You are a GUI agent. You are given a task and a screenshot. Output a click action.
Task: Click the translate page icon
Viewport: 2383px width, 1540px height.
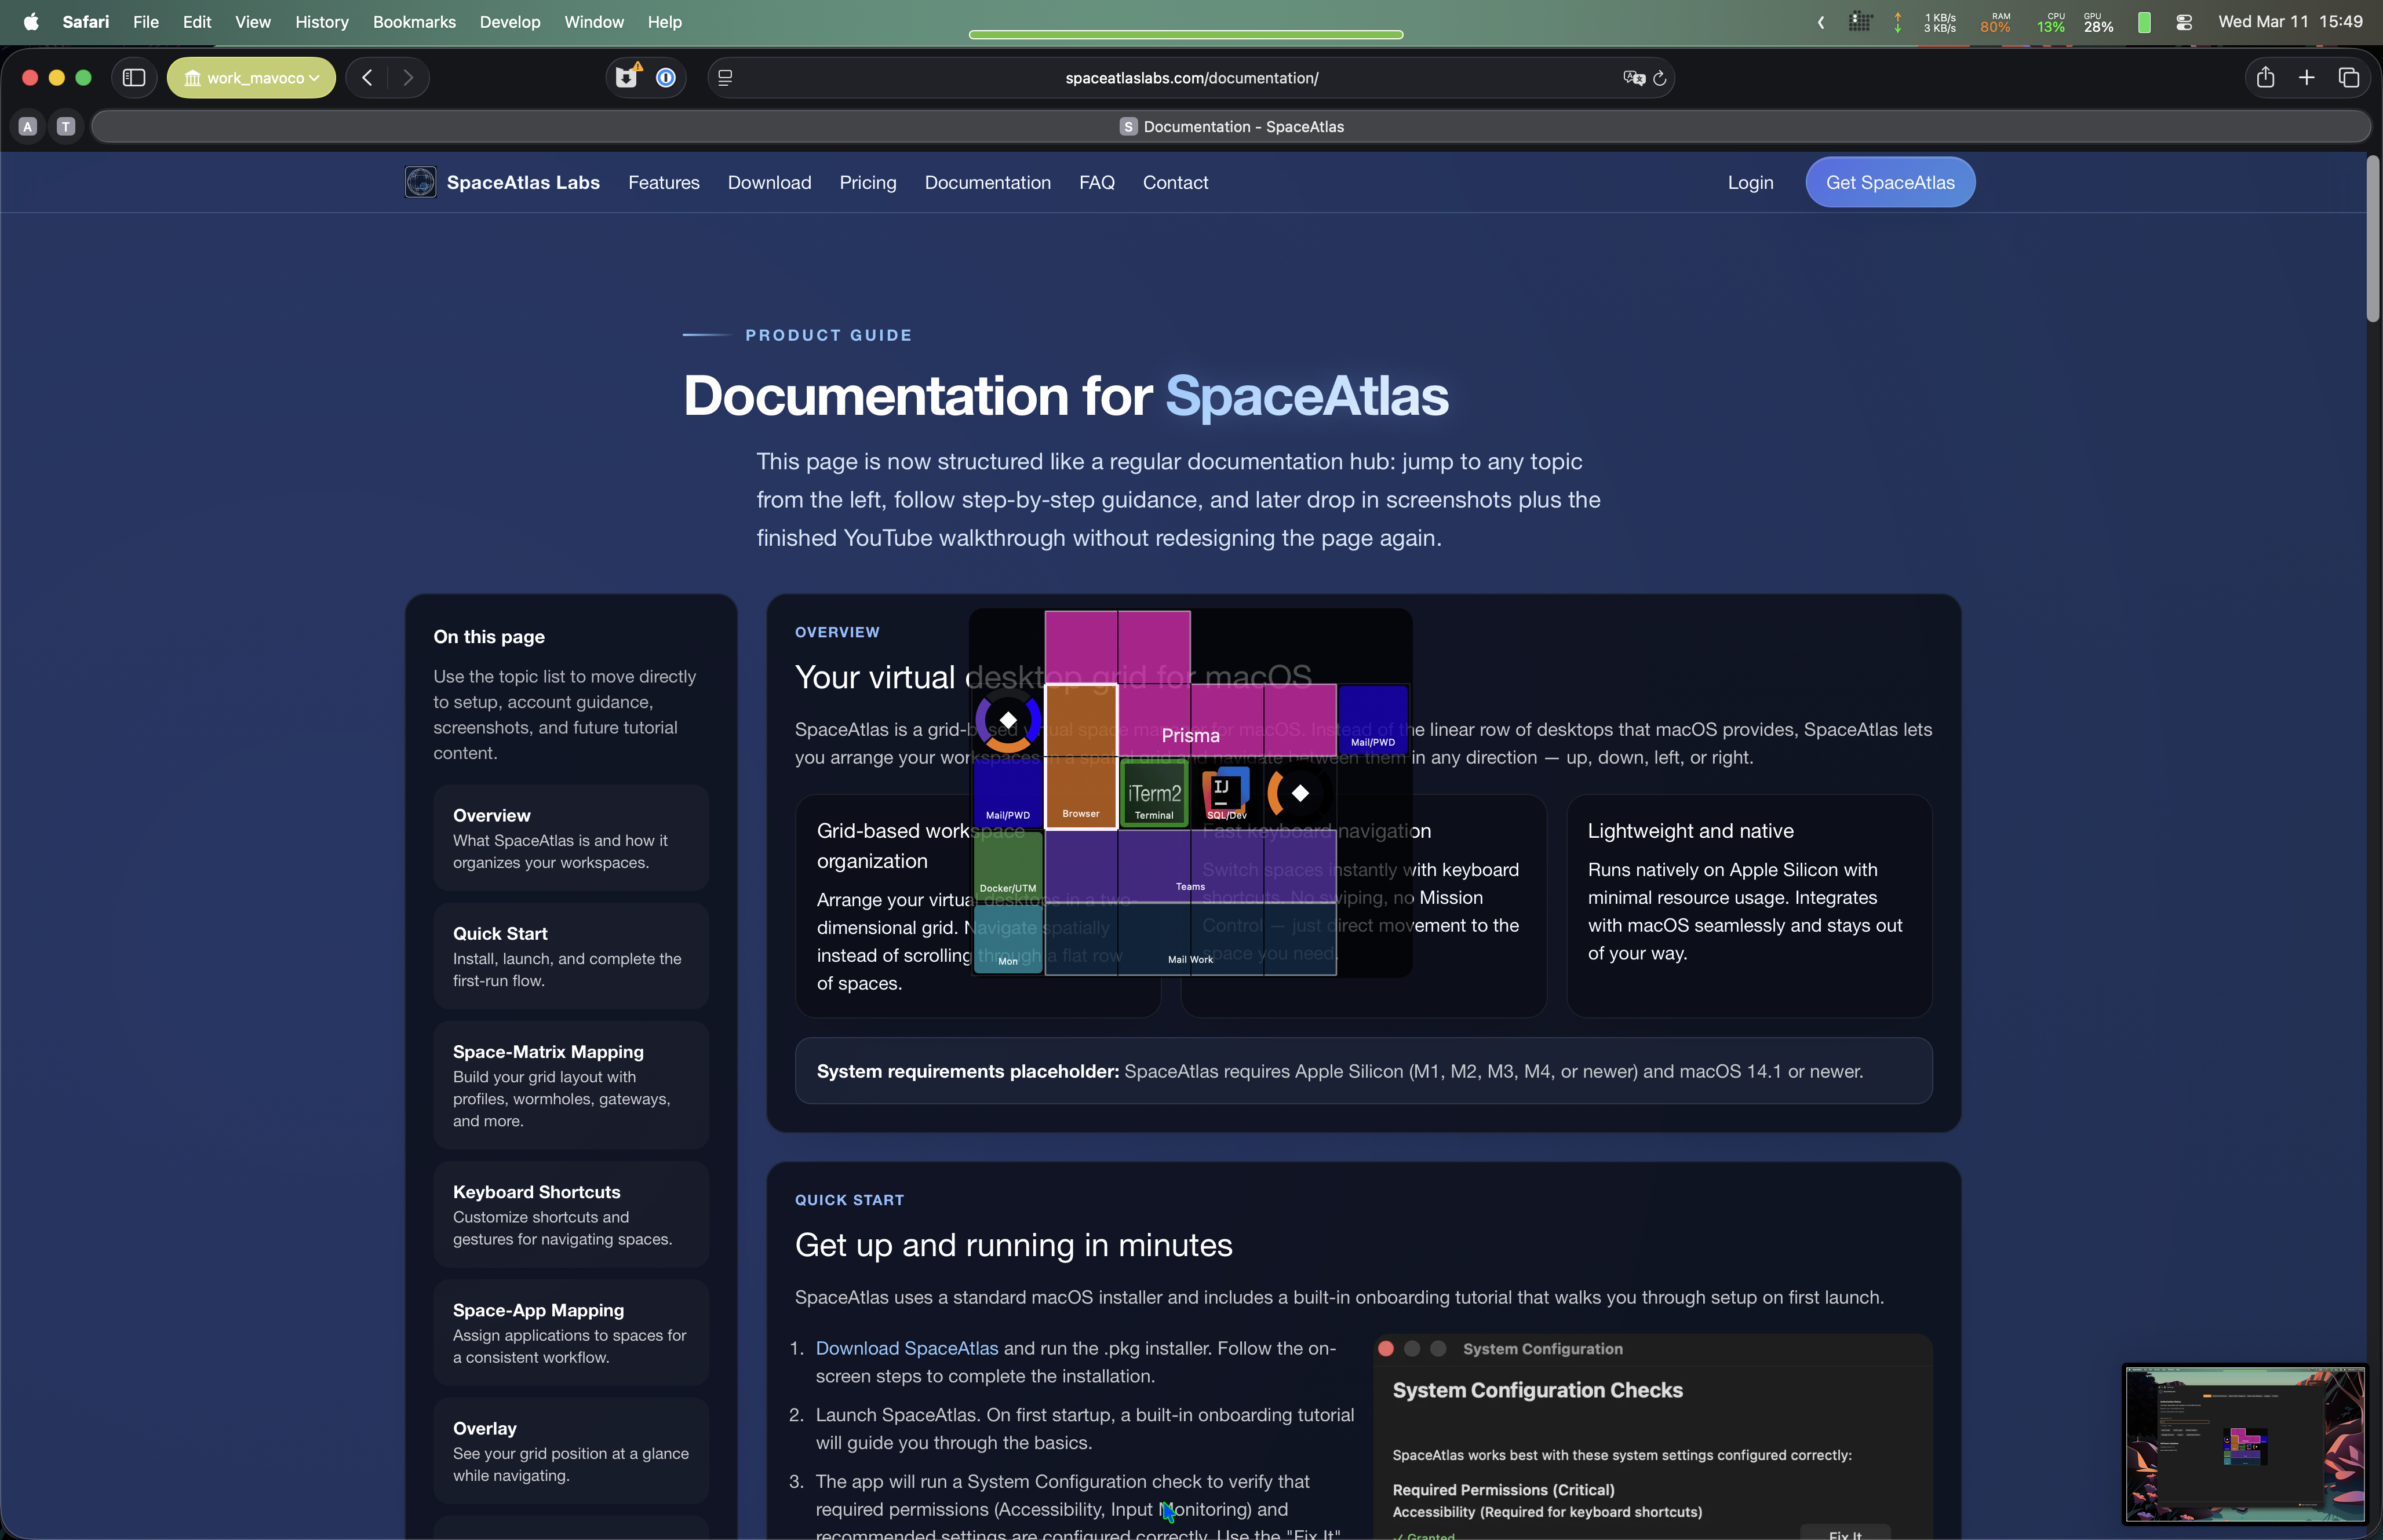point(1633,78)
